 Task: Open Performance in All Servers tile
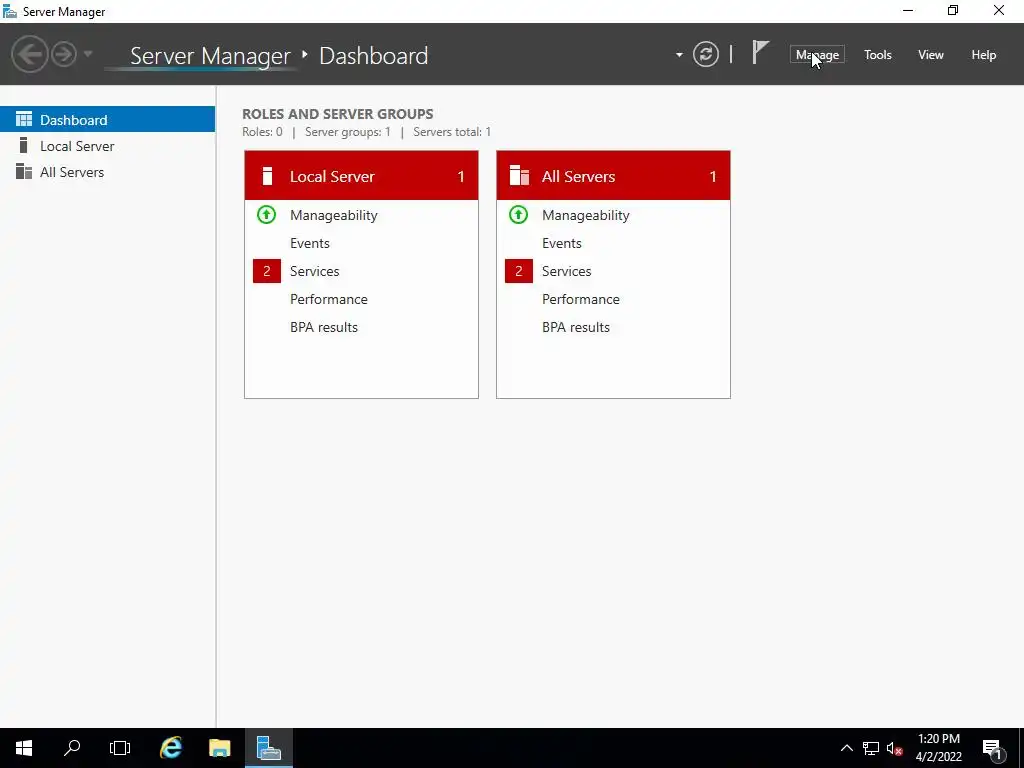click(581, 299)
